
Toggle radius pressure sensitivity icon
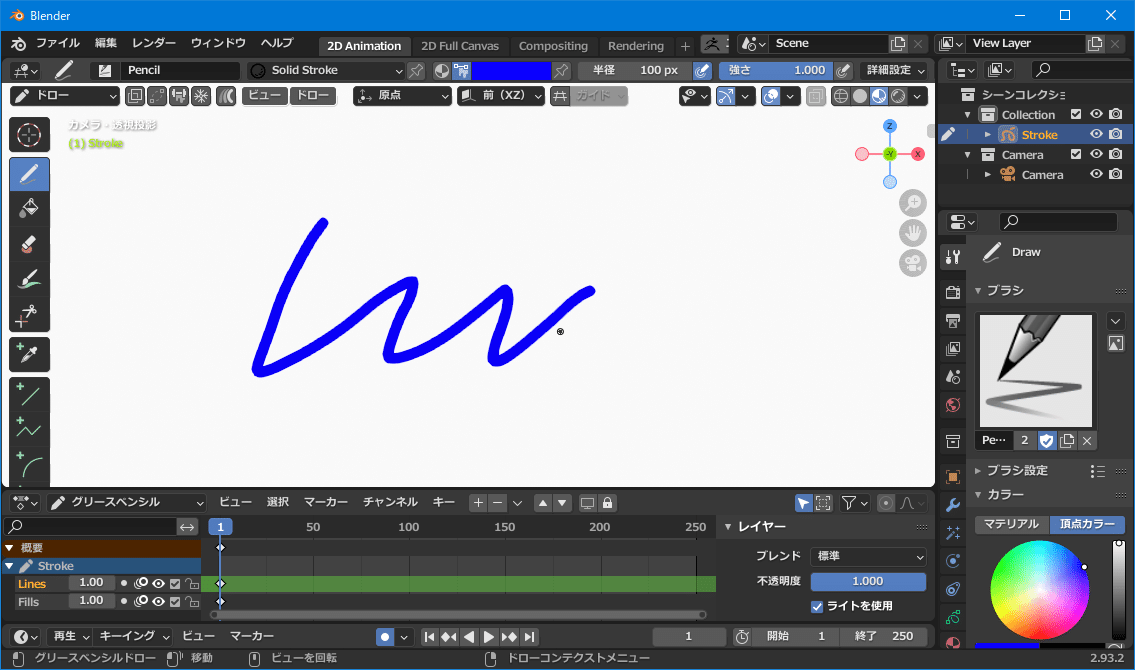701,70
